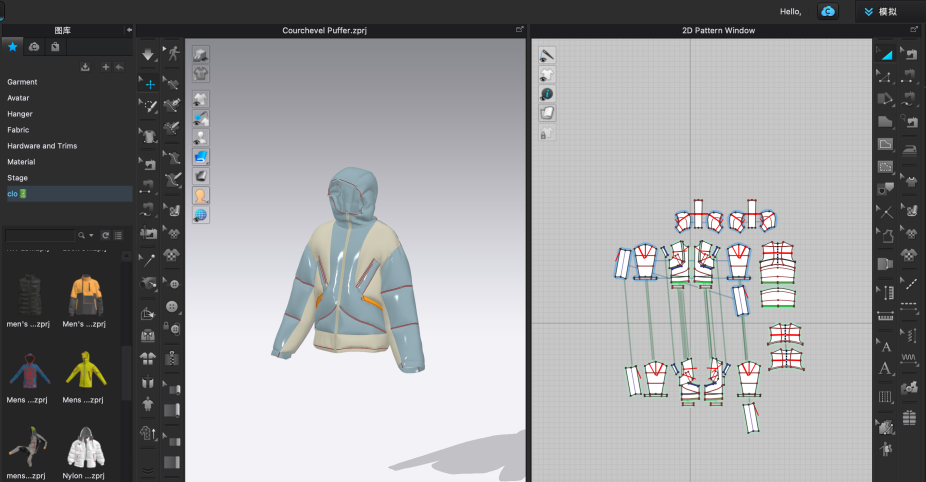Screen dimensions: 926x482
Task: Open the yellow Mens jacket thumbnail
Action: coord(86,370)
